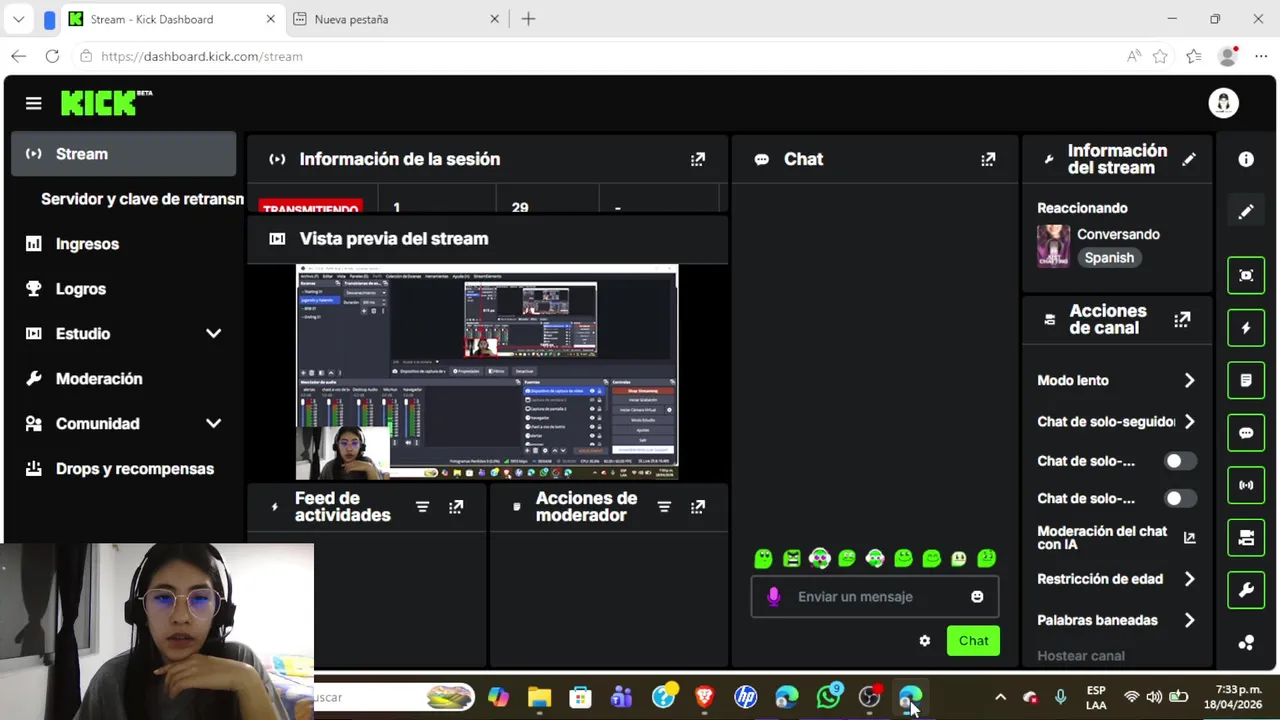
Task: Pop out the Acciones de canal panel
Action: pos(1182,320)
